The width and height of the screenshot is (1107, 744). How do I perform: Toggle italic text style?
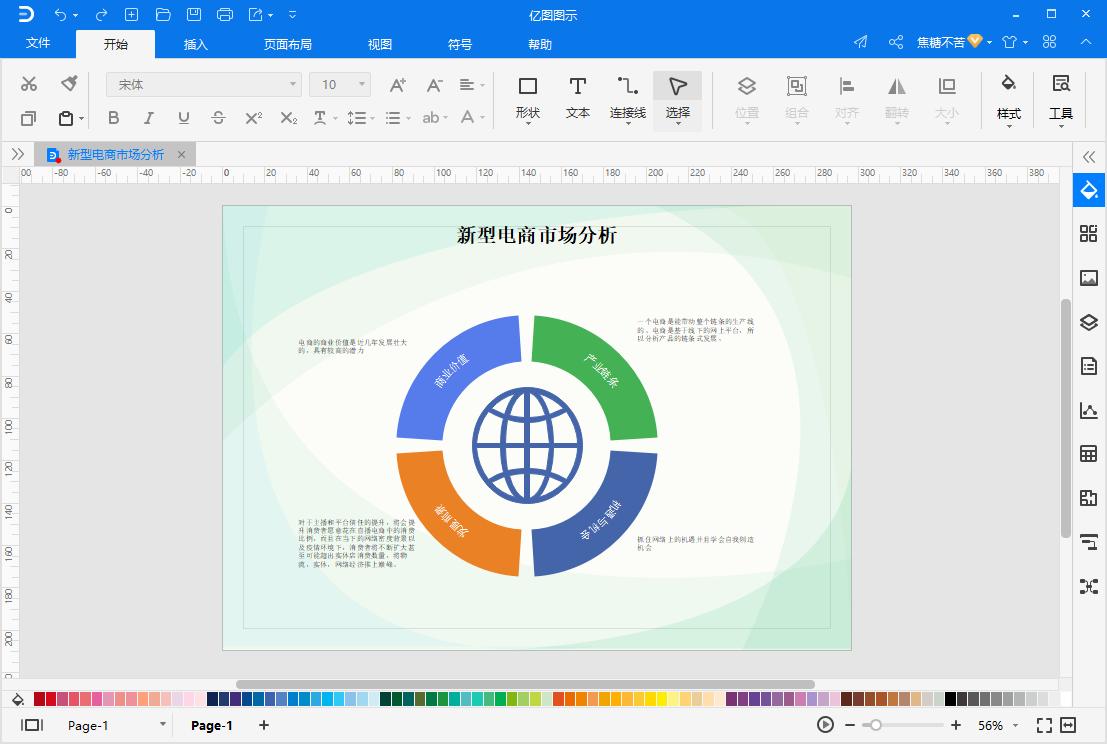click(x=148, y=118)
